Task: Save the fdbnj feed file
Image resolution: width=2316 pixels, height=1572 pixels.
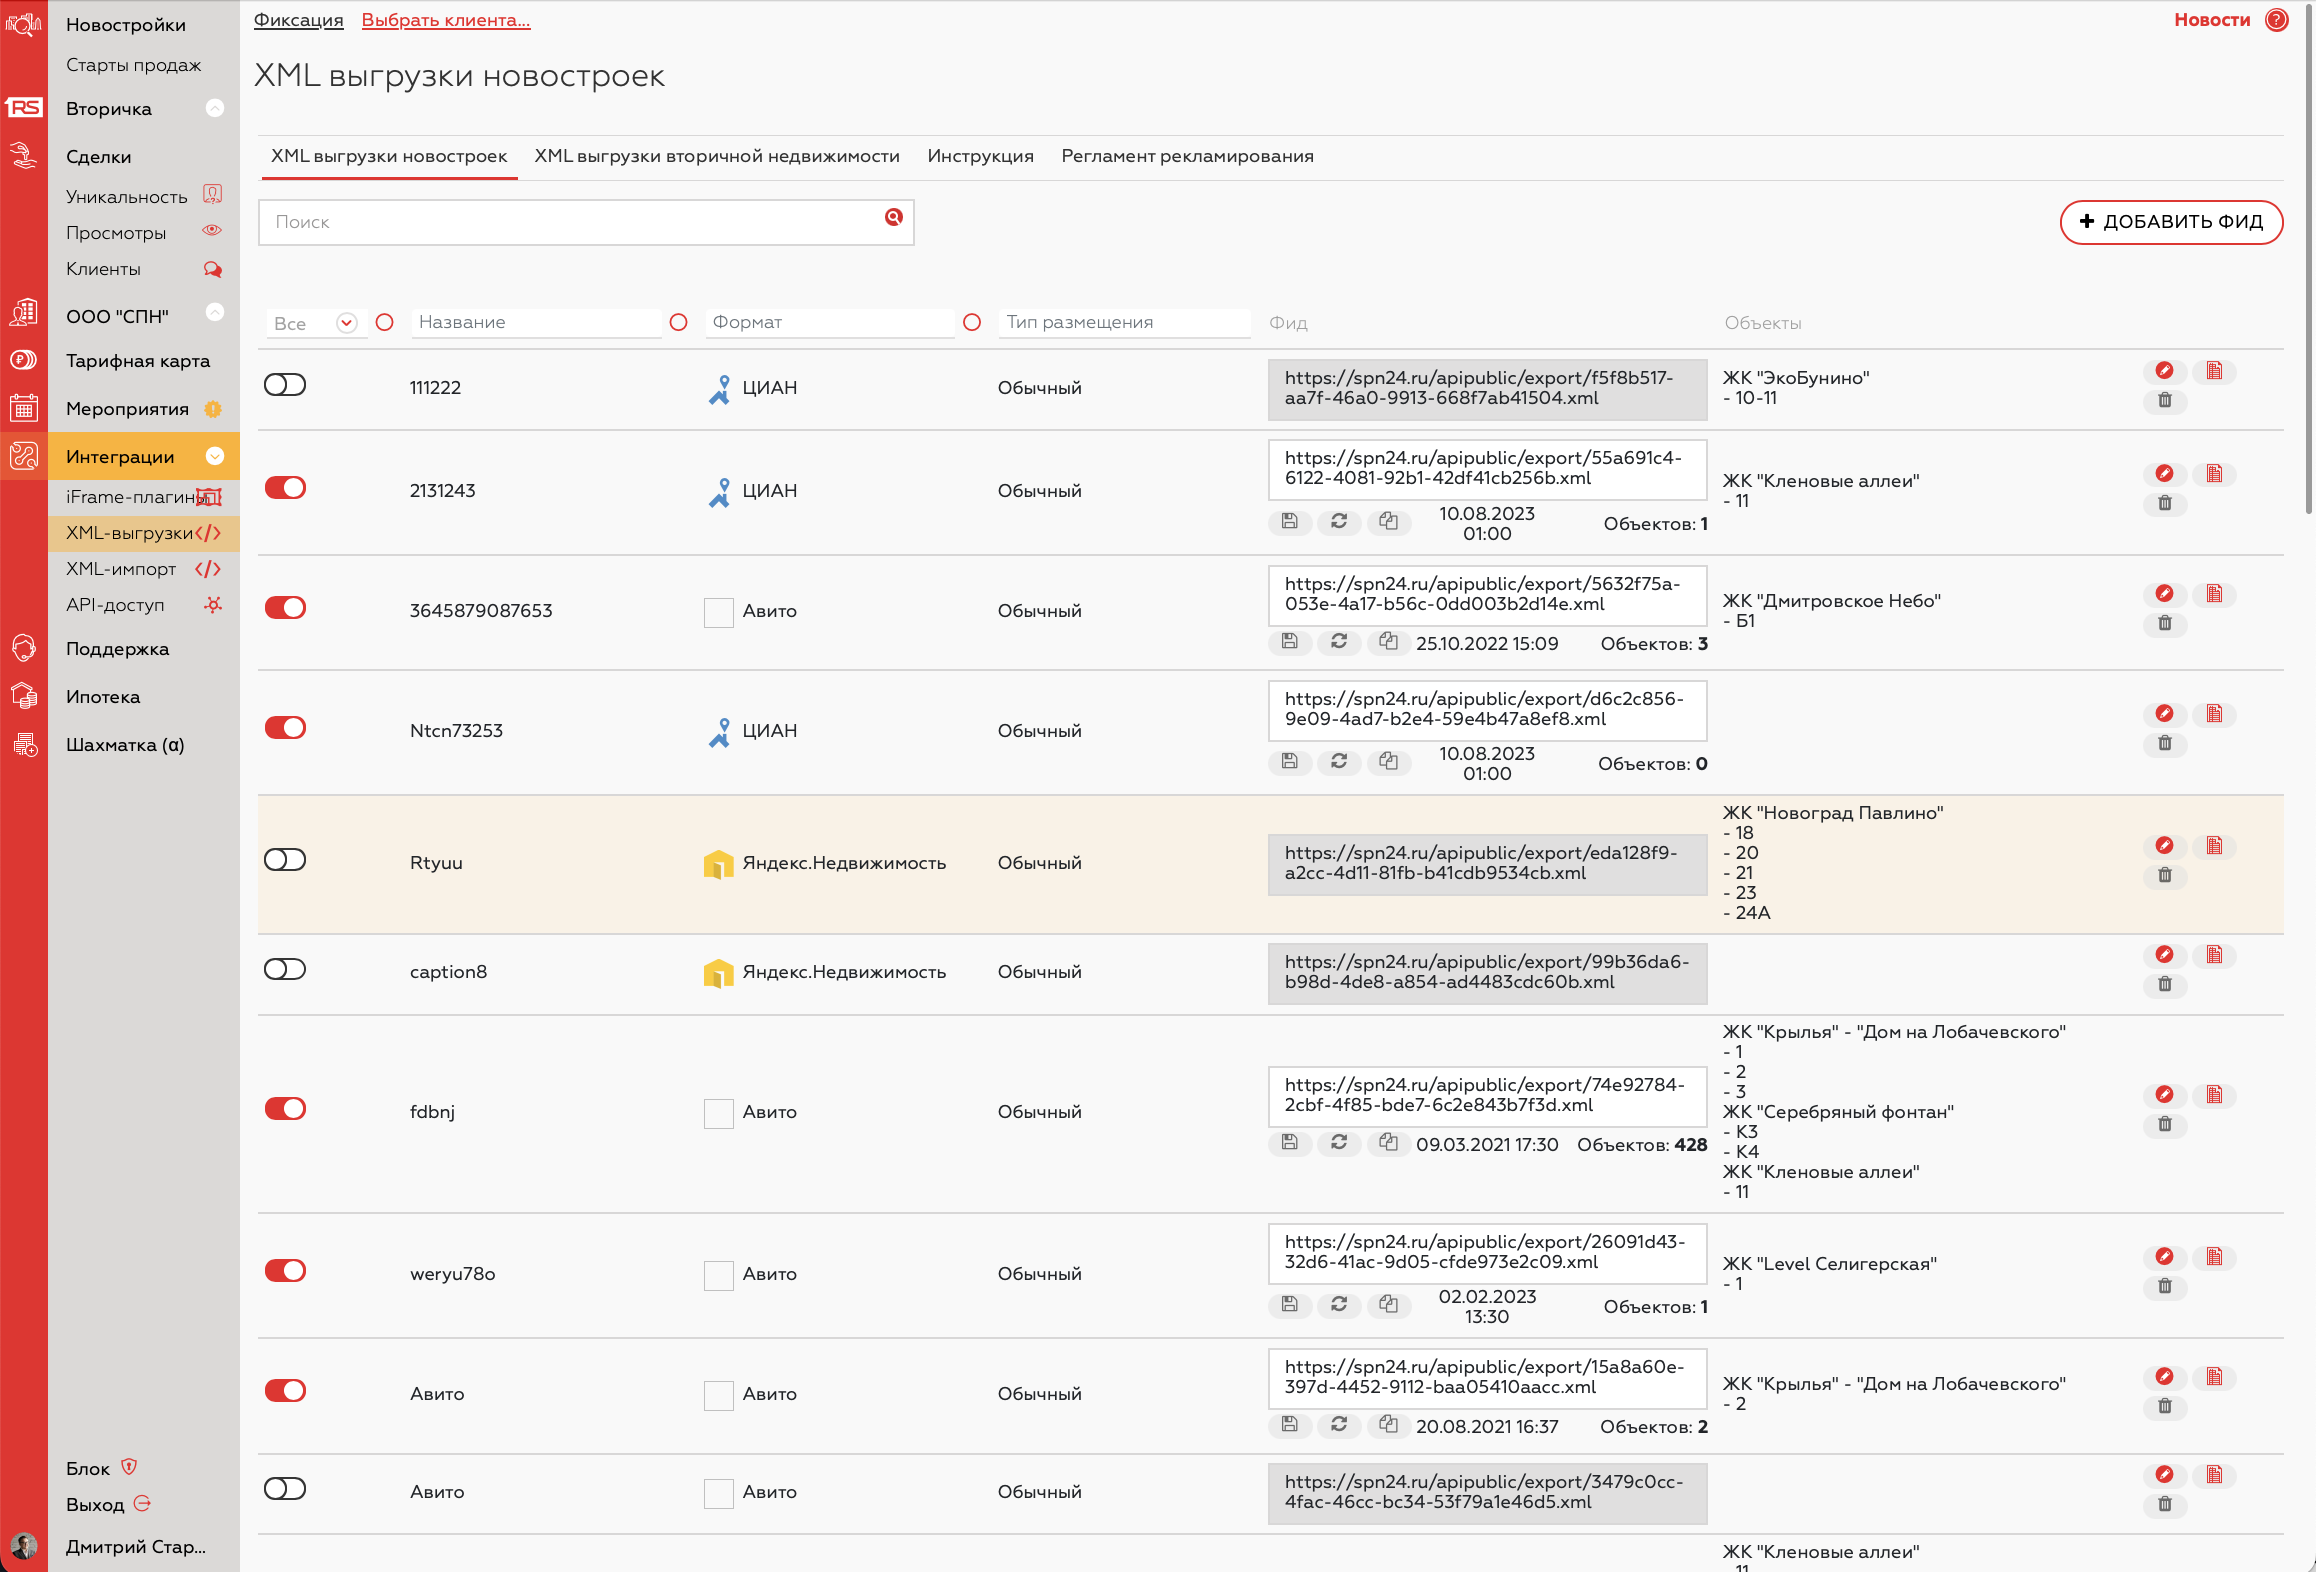Action: tap(1289, 1143)
